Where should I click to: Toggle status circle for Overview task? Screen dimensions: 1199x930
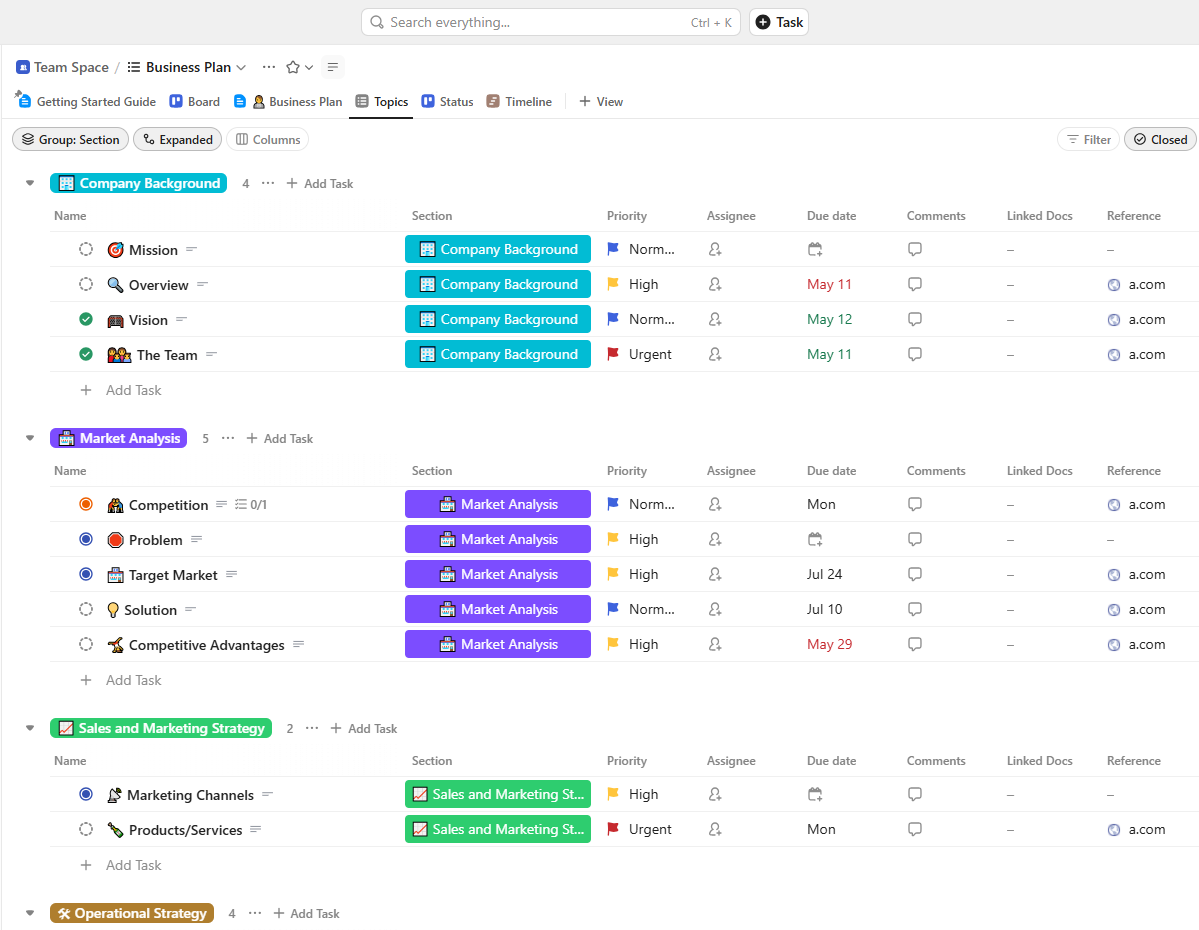pyautogui.click(x=86, y=285)
